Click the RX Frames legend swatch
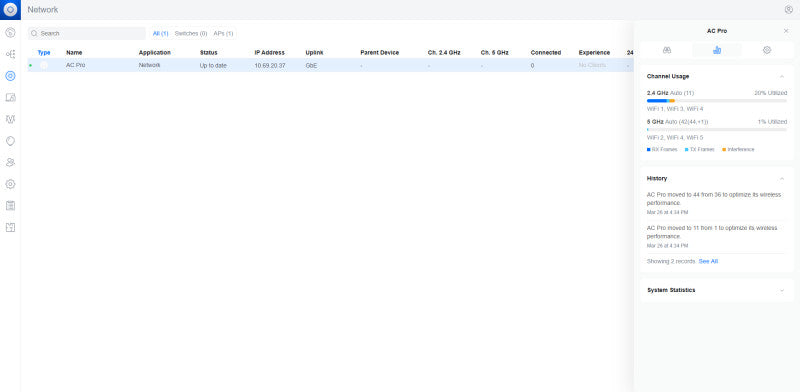 [648, 150]
